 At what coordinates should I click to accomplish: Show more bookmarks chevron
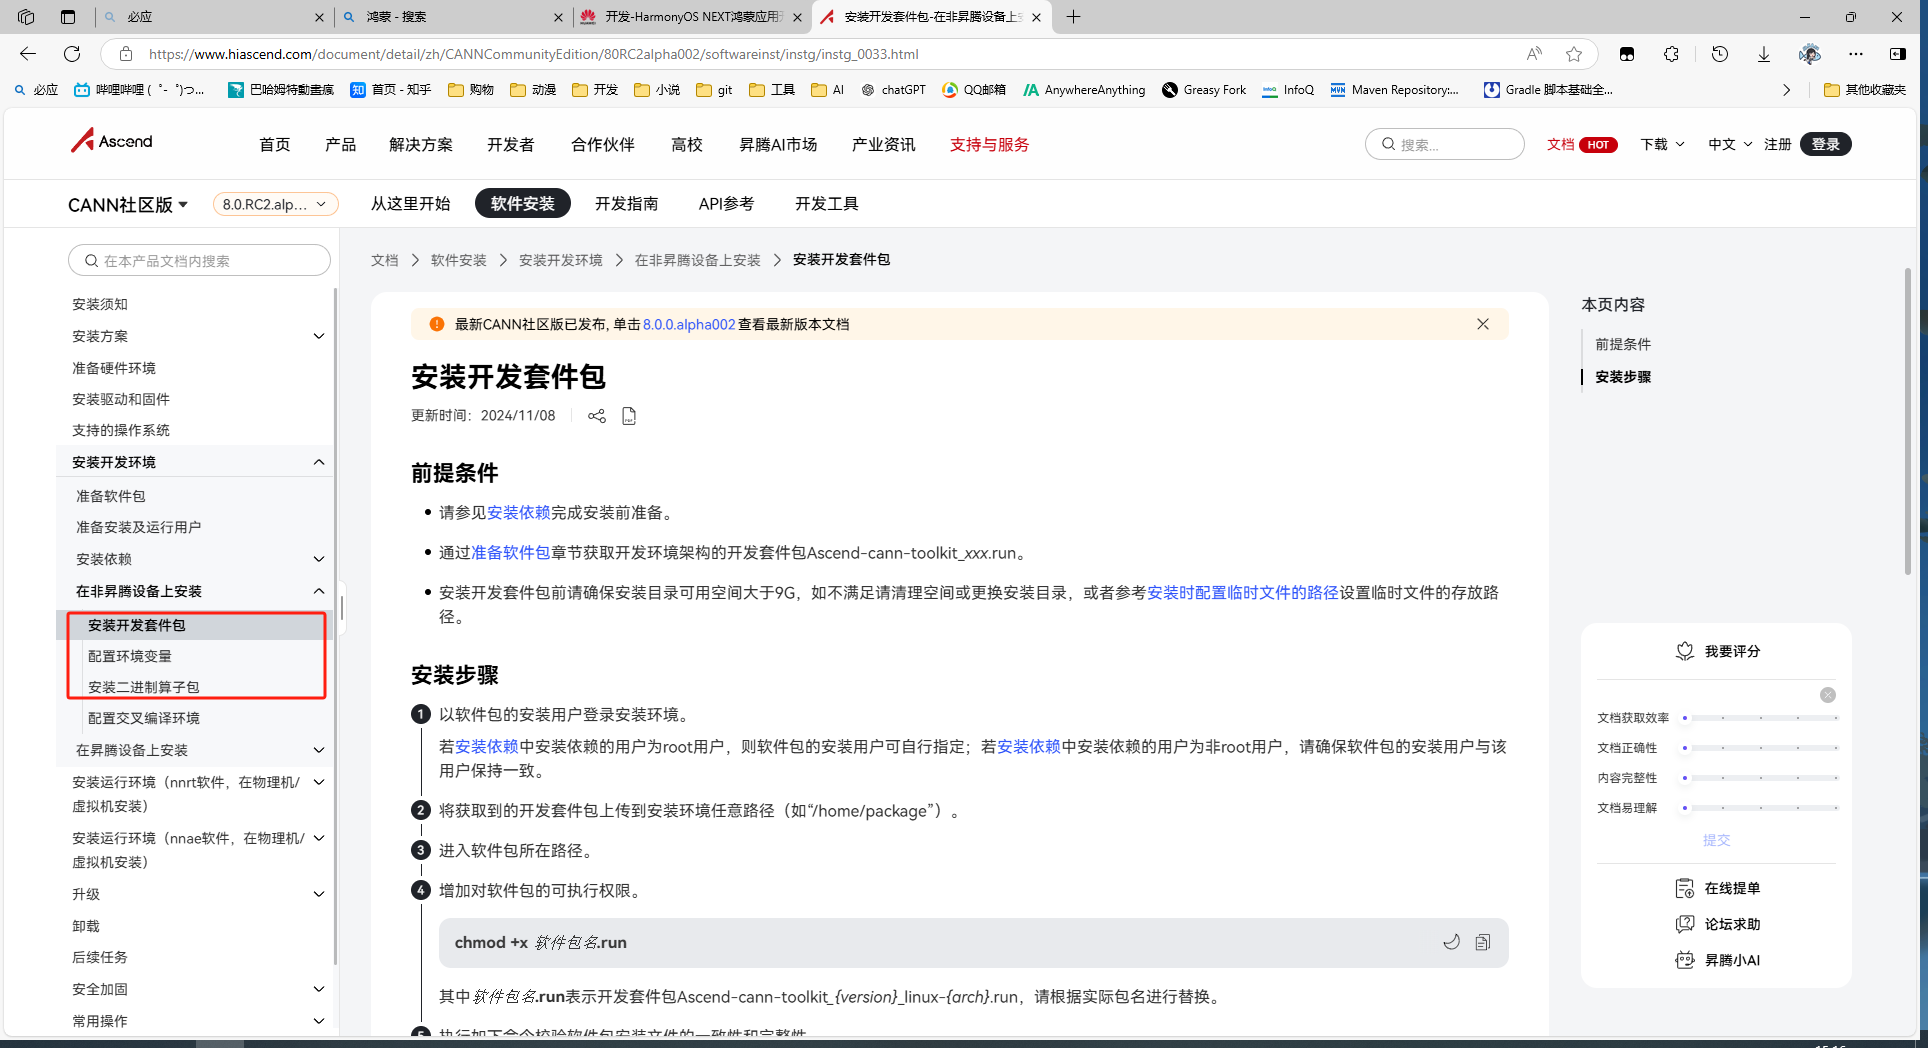(1787, 90)
